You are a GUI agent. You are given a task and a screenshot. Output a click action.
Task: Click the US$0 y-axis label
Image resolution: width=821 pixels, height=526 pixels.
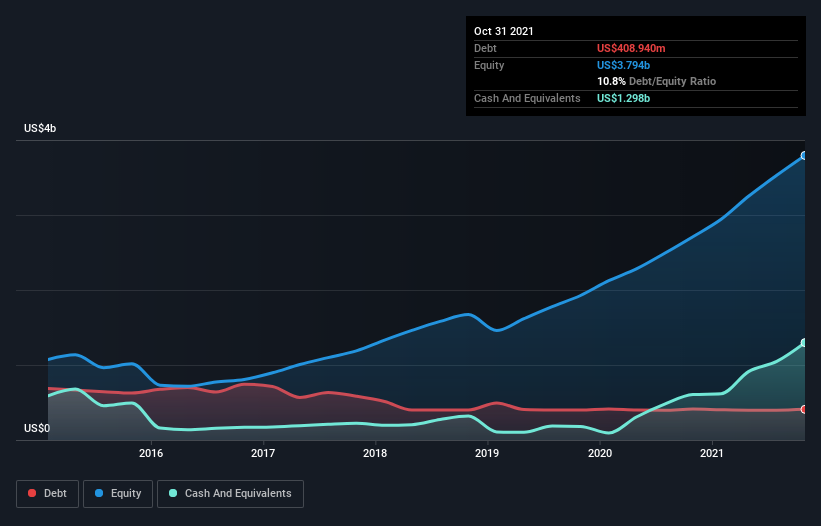tap(37, 428)
